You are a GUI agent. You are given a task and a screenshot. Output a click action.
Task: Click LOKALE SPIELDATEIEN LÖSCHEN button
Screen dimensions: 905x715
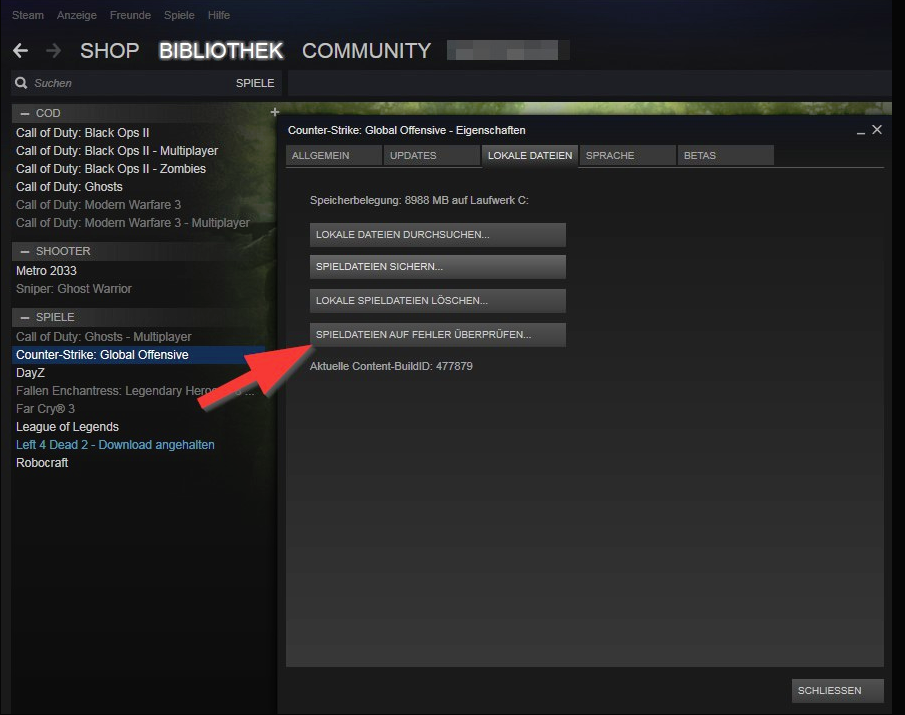point(437,301)
